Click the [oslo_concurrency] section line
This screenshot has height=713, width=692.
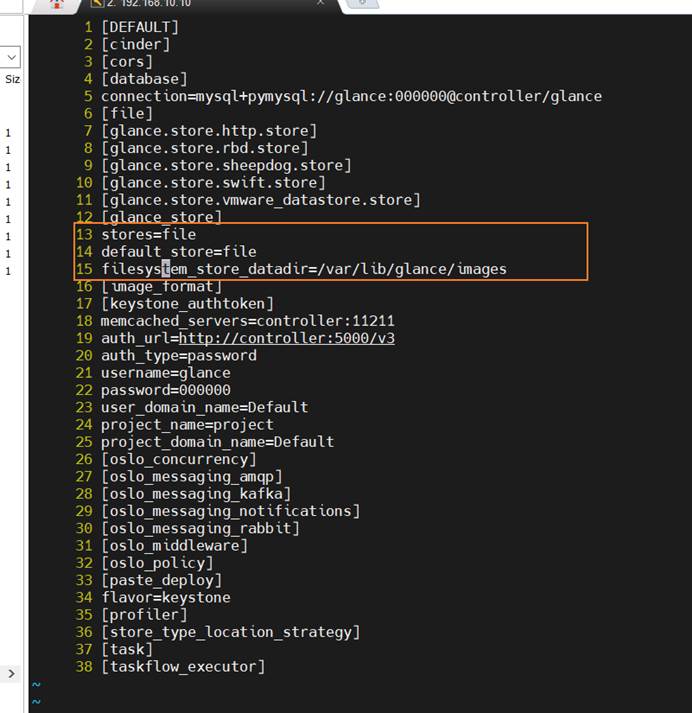tap(179, 459)
